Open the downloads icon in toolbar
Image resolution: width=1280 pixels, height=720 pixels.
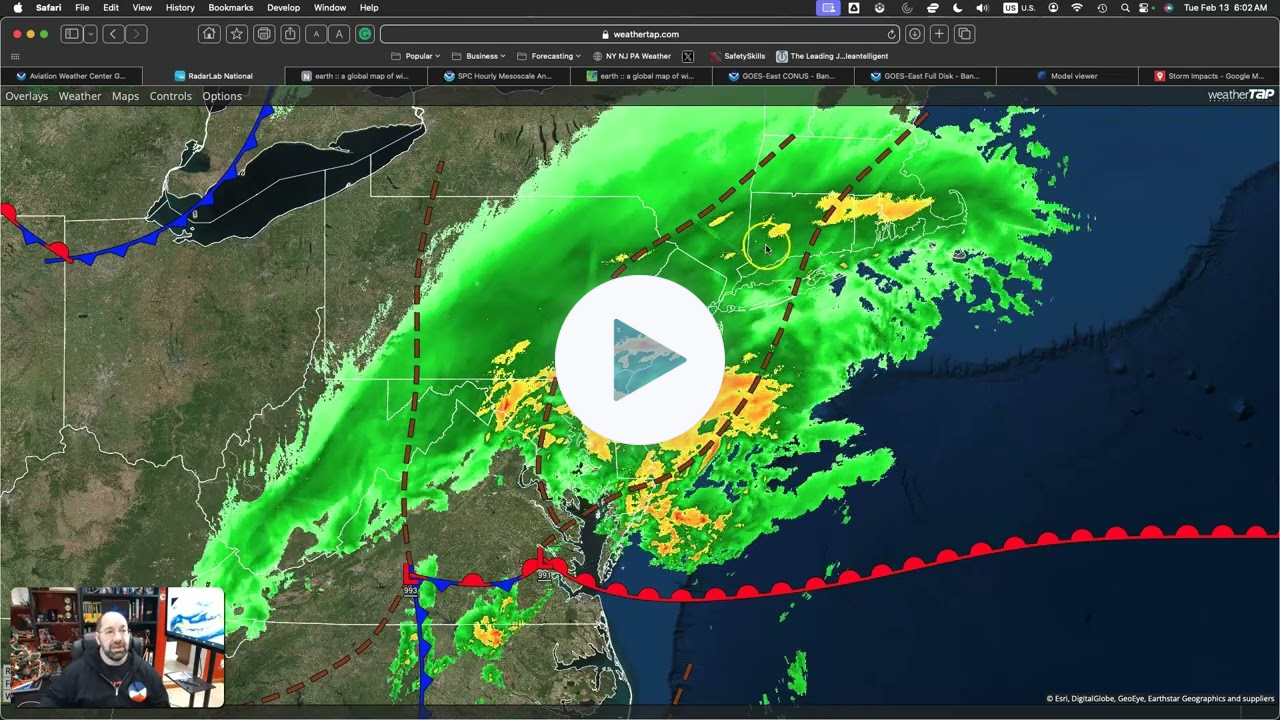pyautogui.click(x=914, y=34)
